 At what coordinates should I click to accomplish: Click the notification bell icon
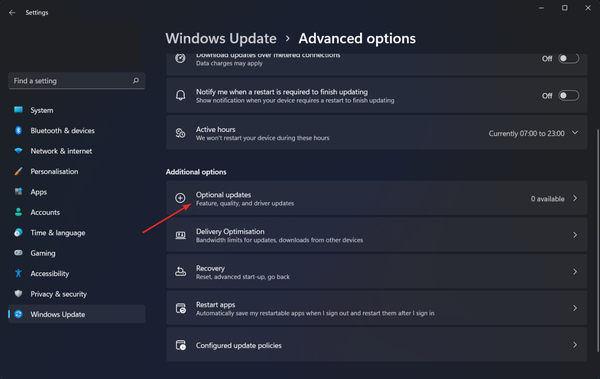(x=180, y=95)
